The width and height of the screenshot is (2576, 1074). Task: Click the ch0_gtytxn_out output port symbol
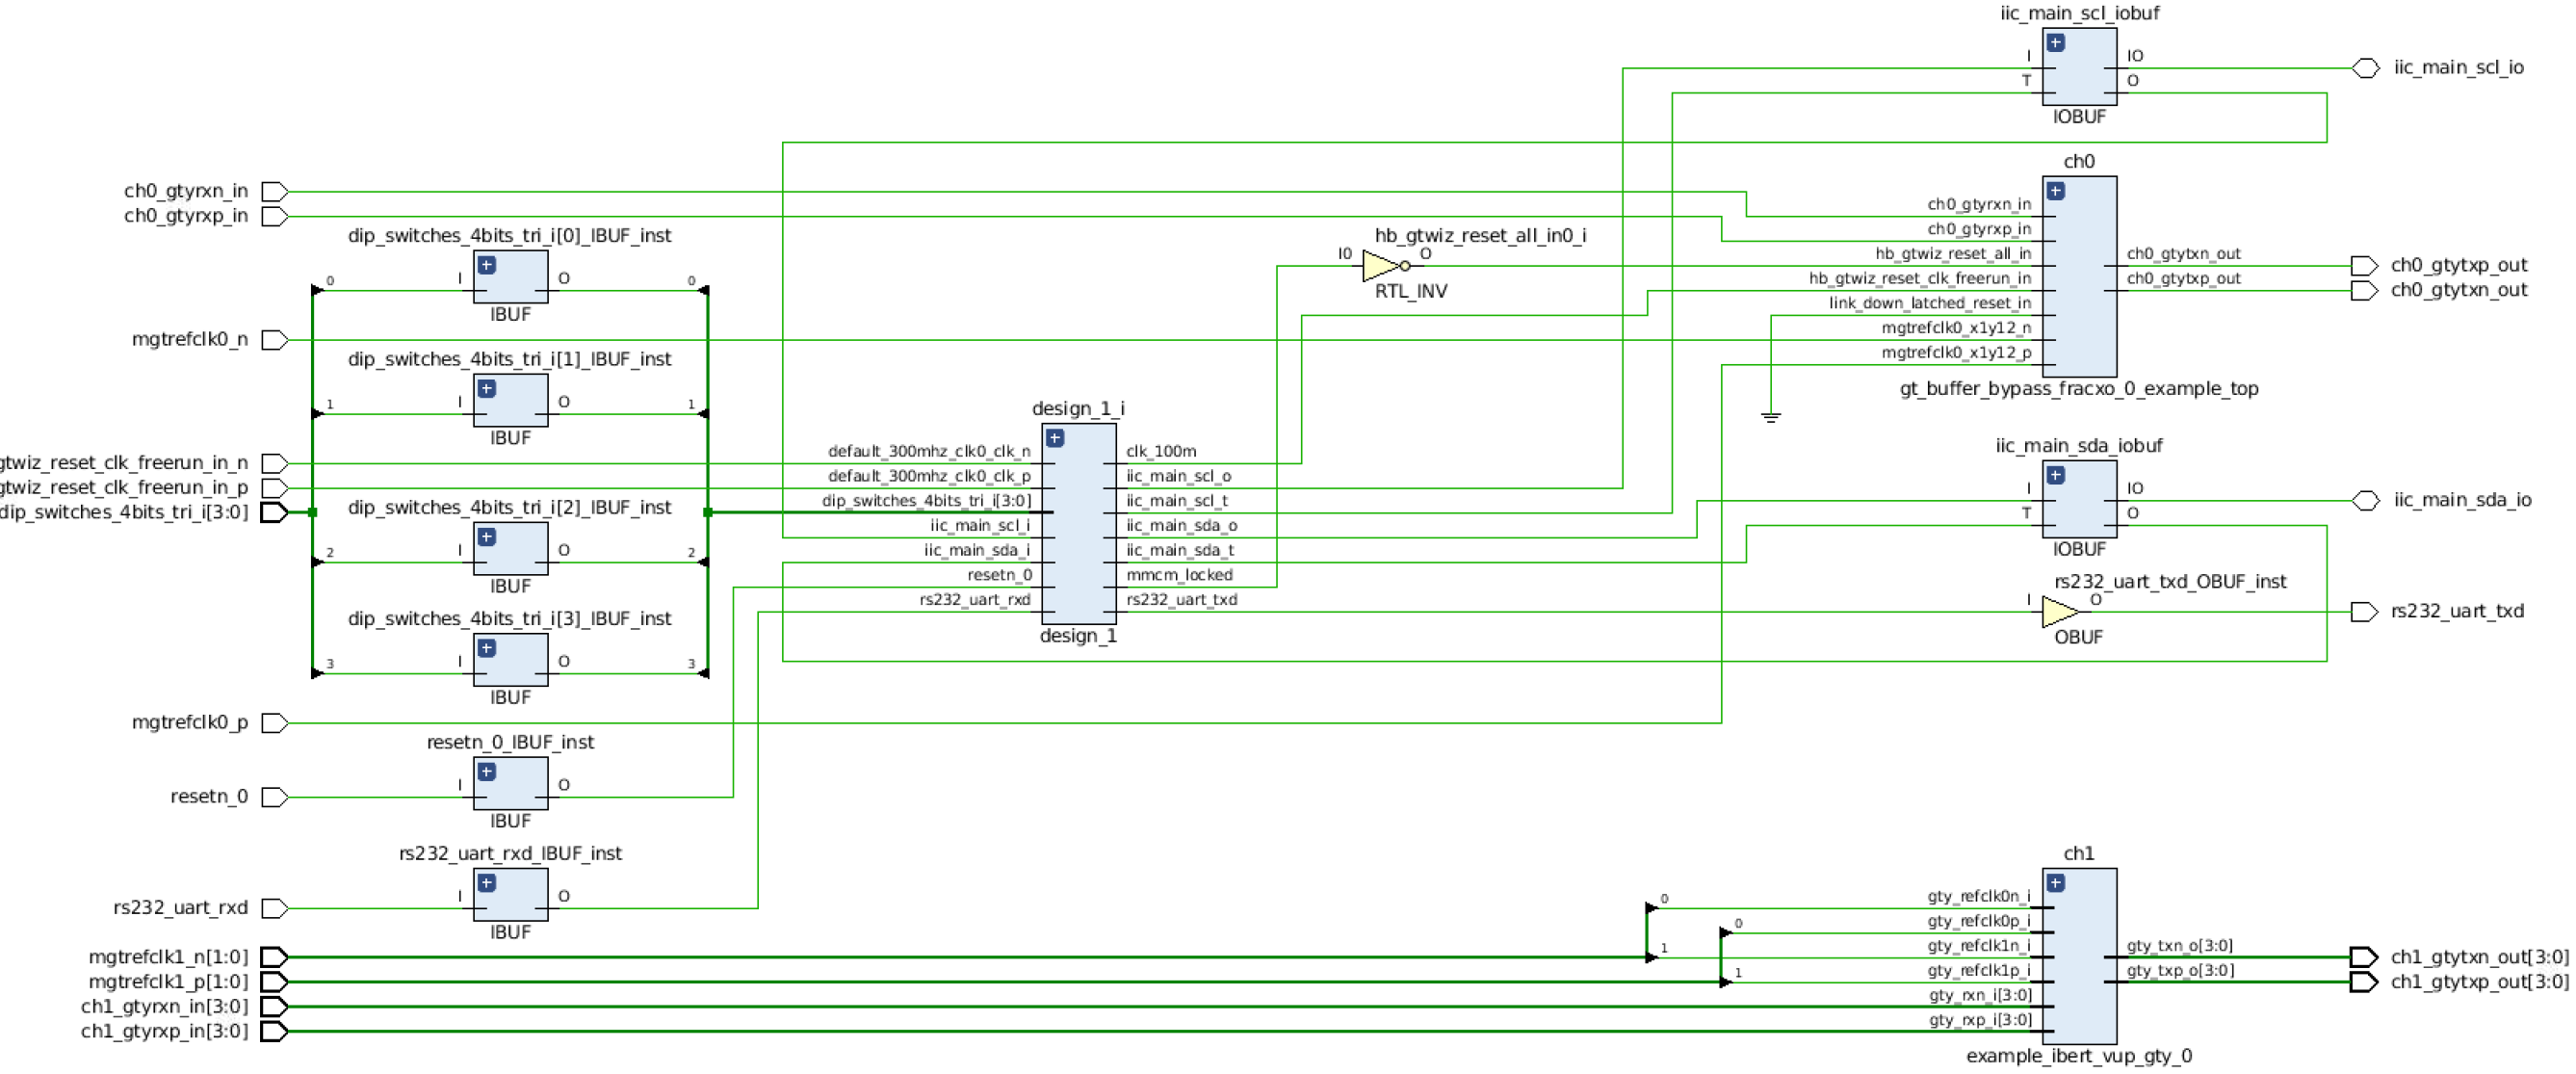(2364, 291)
